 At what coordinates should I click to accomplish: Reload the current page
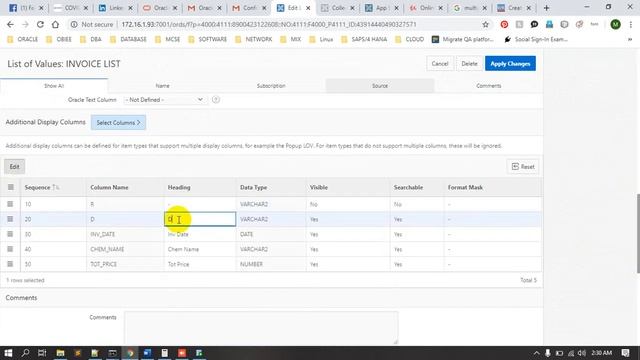[x=40, y=24]
